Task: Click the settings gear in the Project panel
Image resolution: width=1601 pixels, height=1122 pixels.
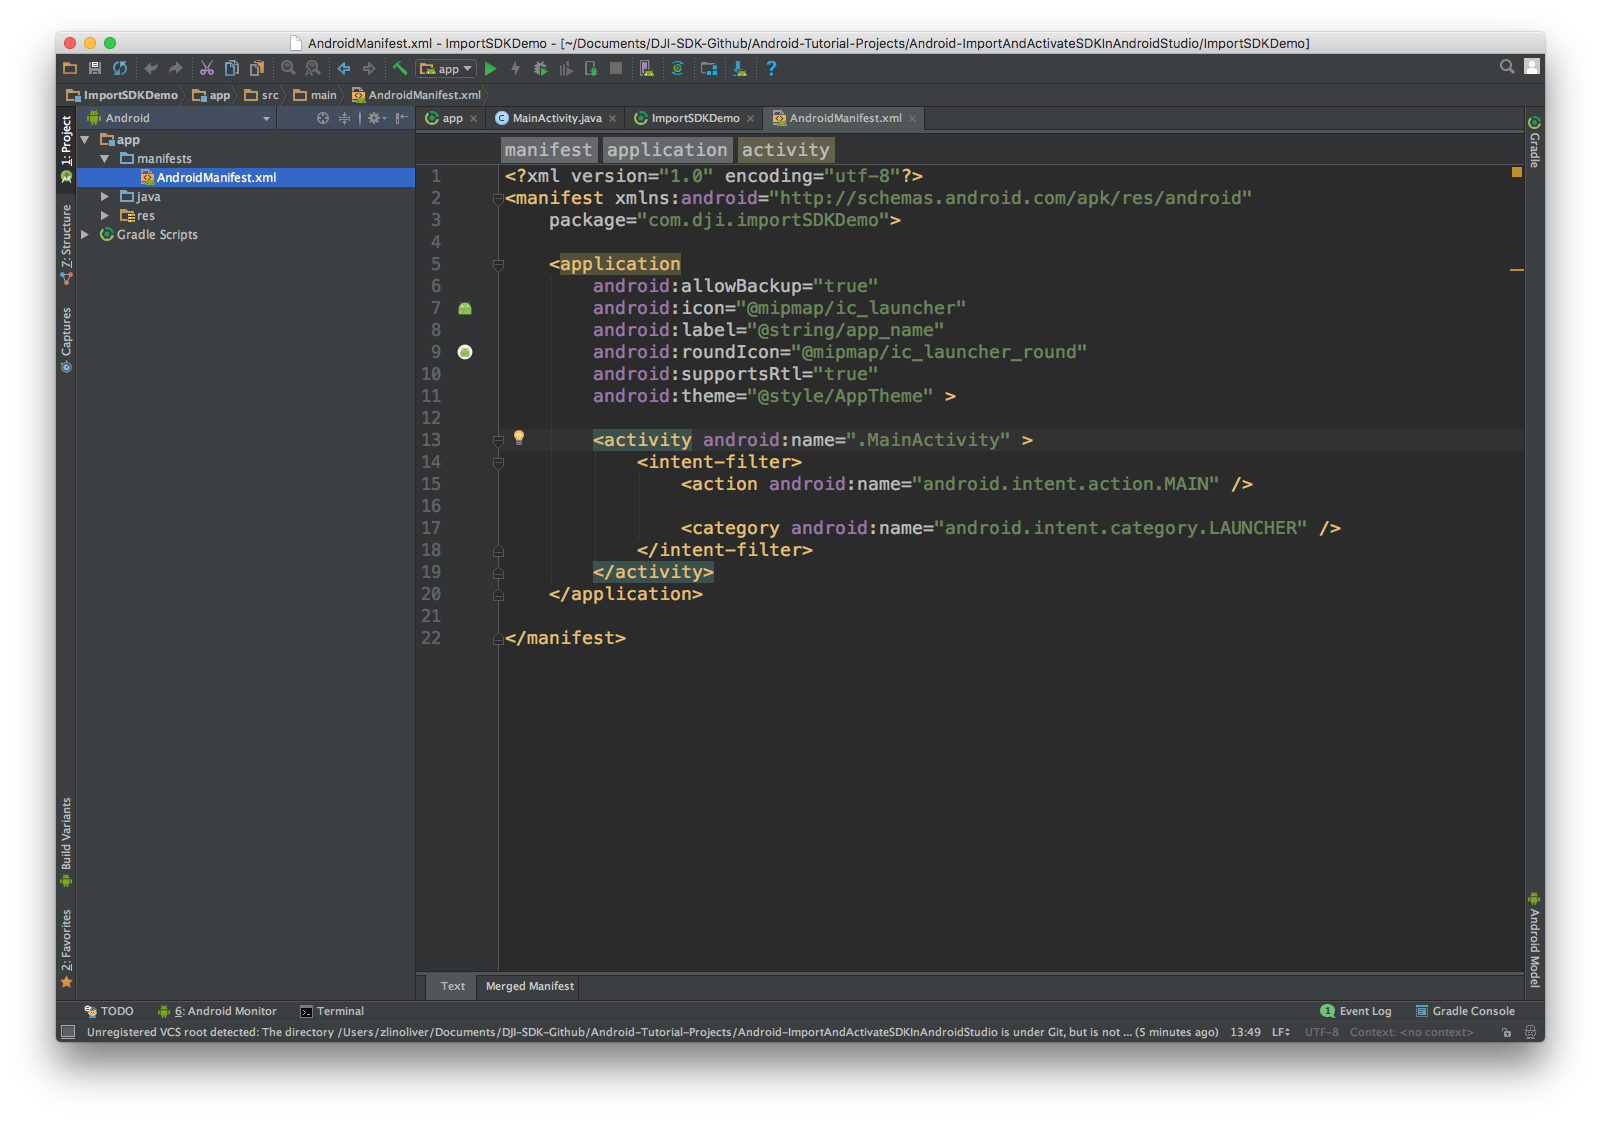Action: pyautogui.click(x=373, y=118)
